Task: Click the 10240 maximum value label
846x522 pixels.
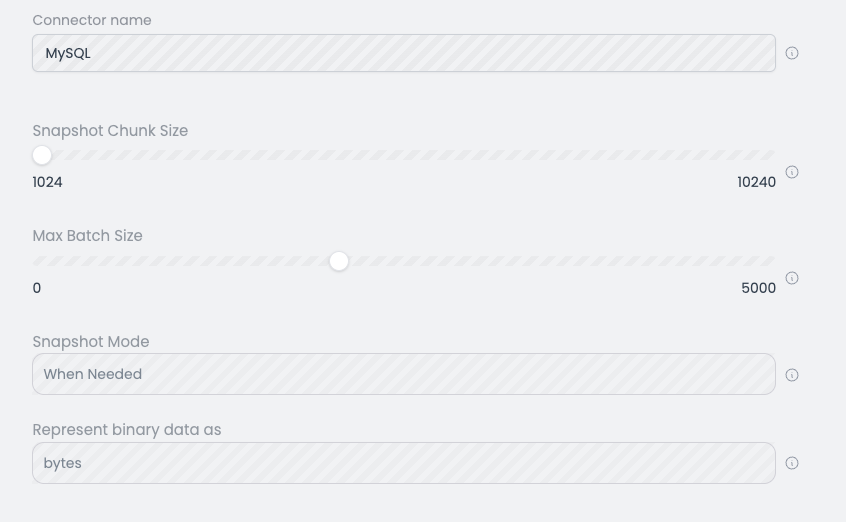Action: point(756,182)
